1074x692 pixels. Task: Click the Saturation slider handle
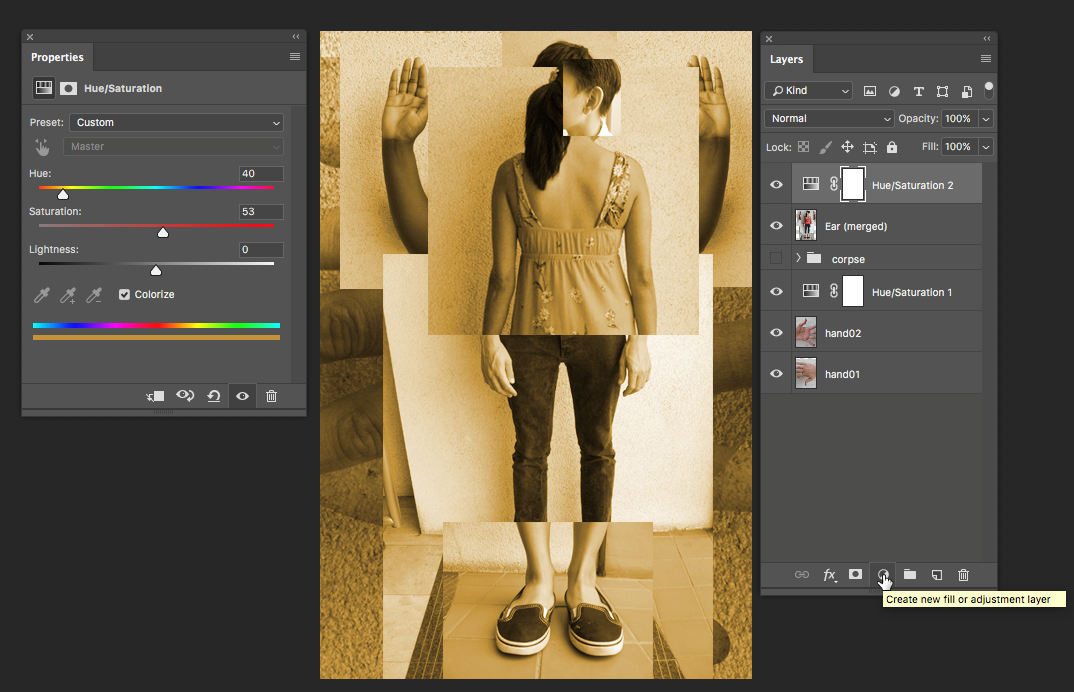(163, 233)
